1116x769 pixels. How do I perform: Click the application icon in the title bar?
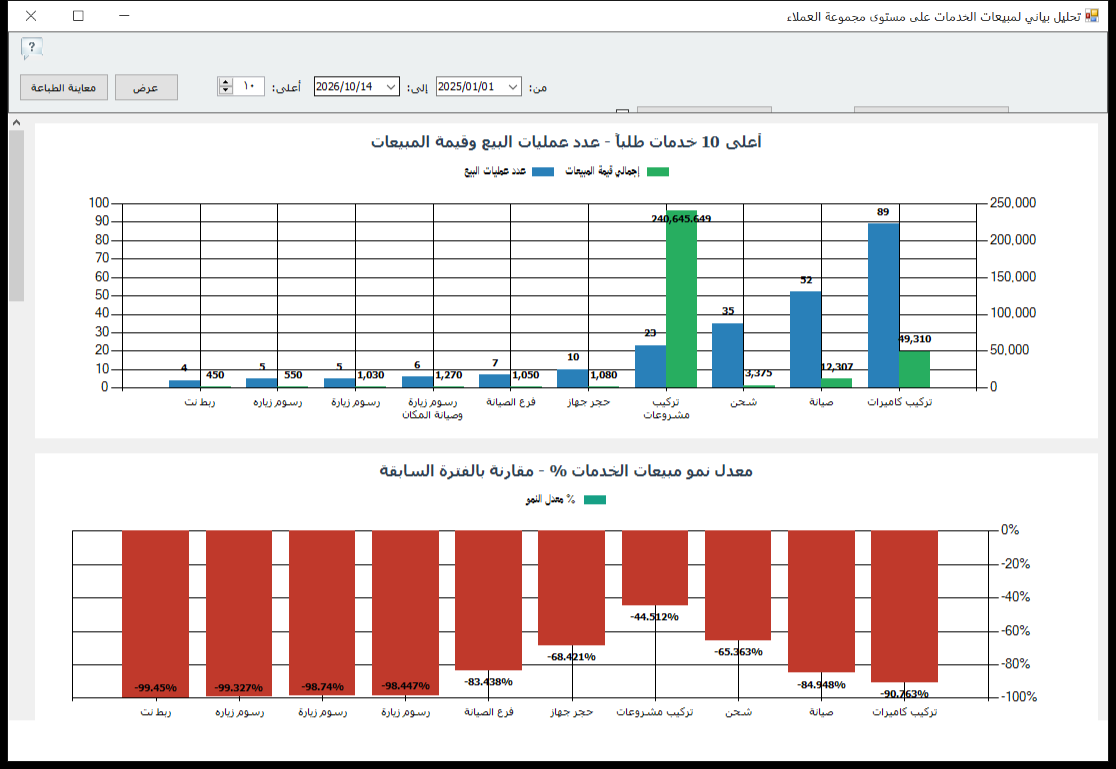1092,16
